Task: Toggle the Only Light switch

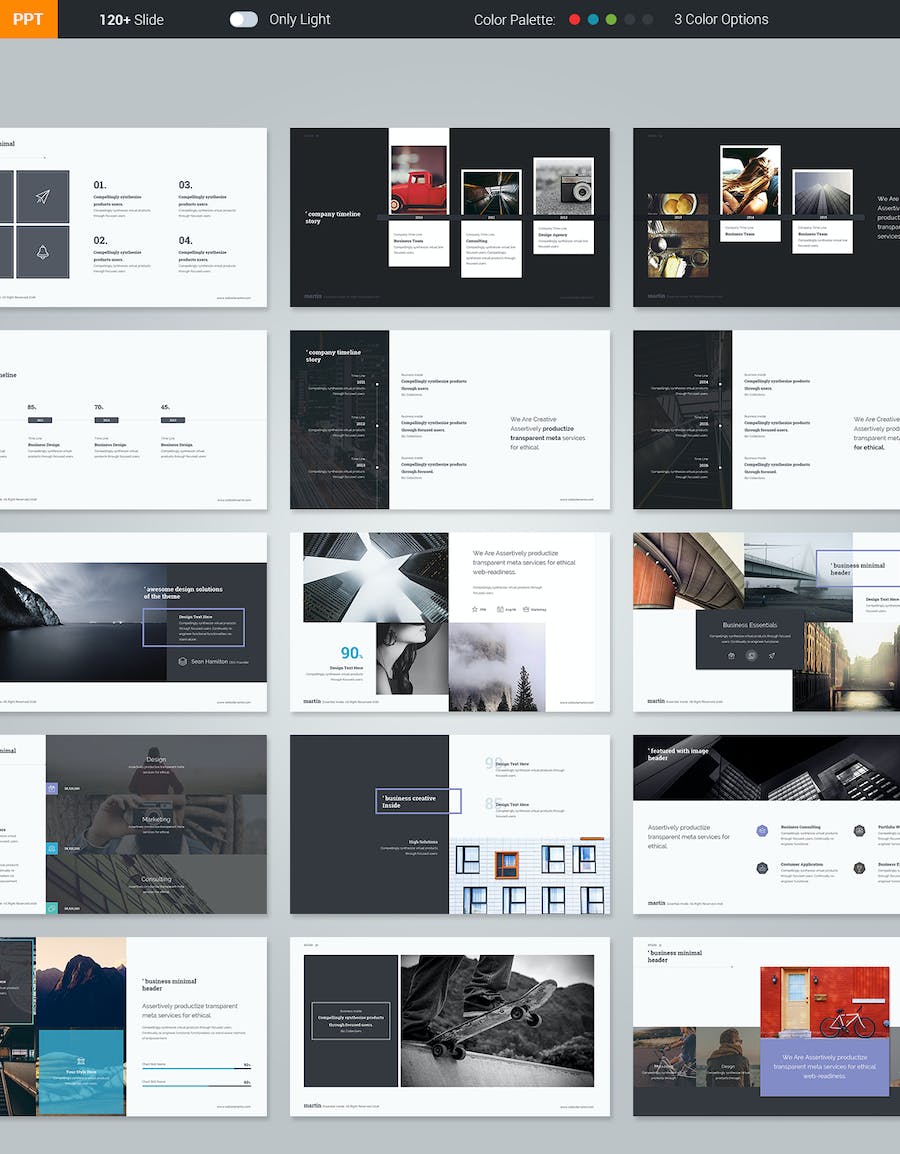Action: tap(243, 19)
